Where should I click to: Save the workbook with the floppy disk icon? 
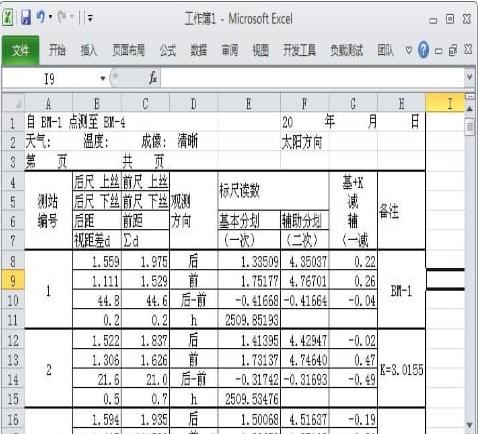coord(26,17)
